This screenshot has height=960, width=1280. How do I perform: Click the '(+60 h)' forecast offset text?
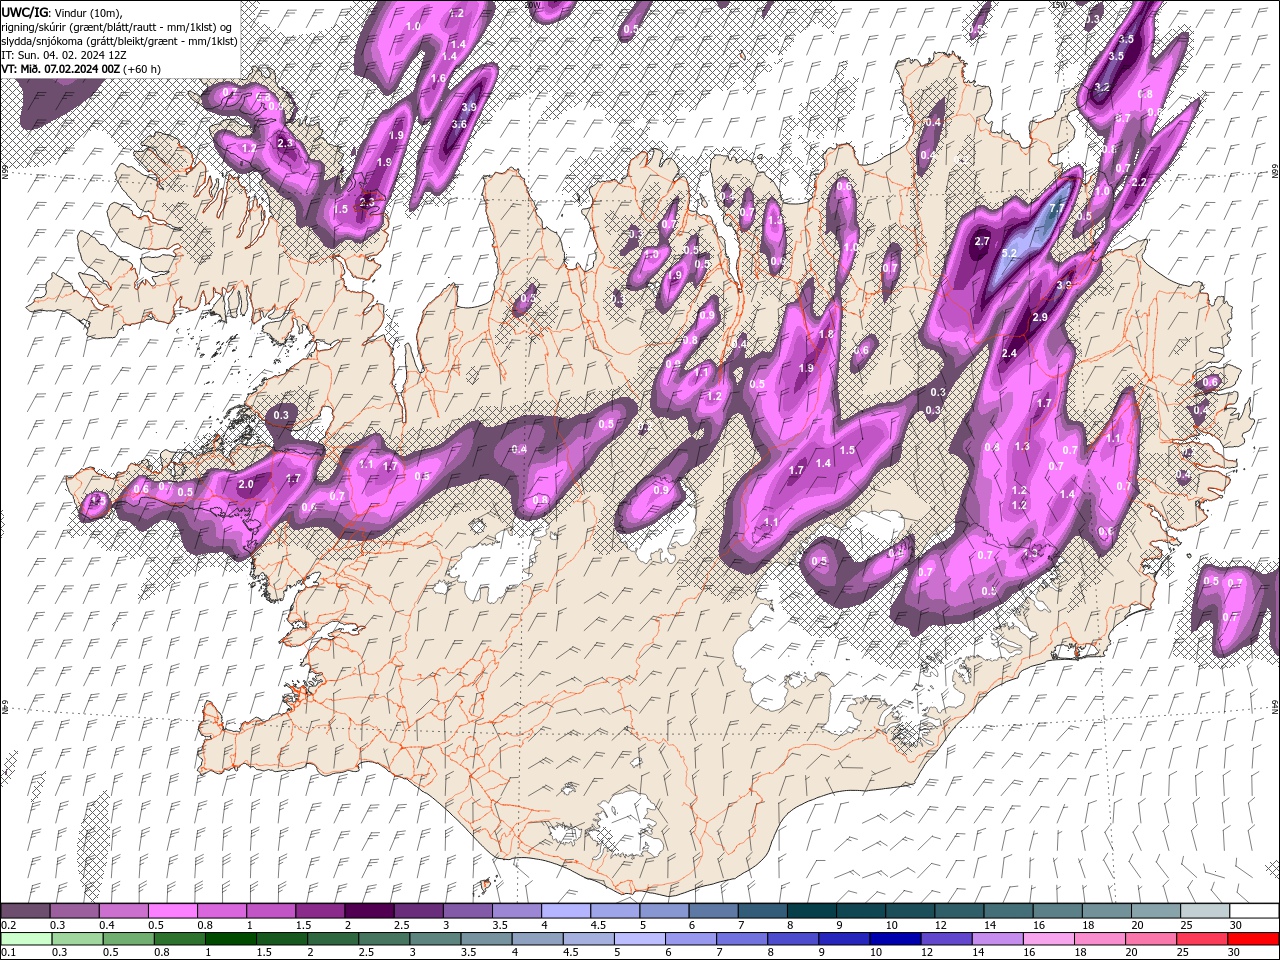pos(143,69)
